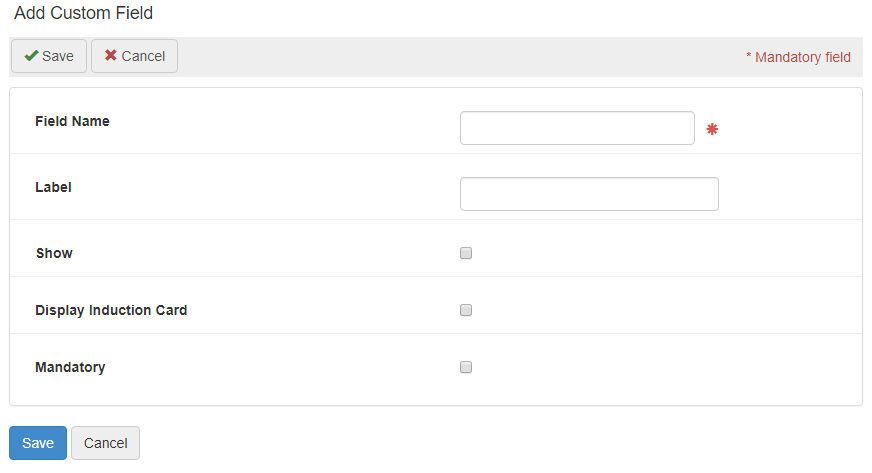Click the top toolbar Cancel button
This screenshot has width=872, height=473.
(x=135, y=56)
